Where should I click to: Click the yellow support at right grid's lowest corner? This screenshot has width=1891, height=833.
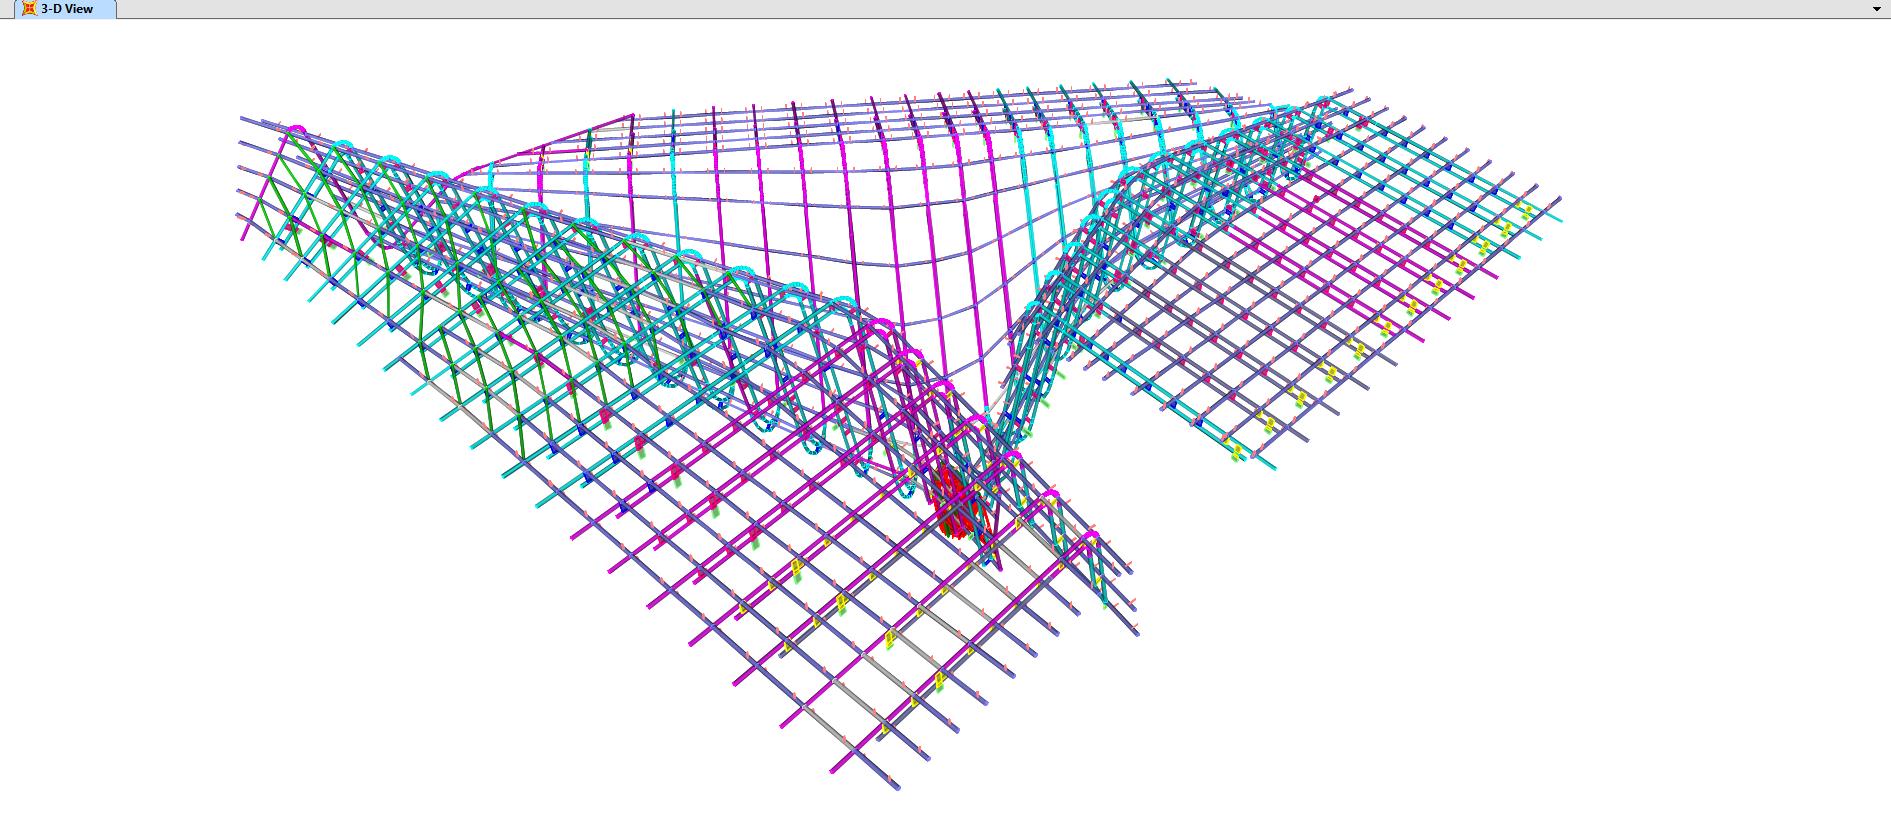coord(1238,454)
